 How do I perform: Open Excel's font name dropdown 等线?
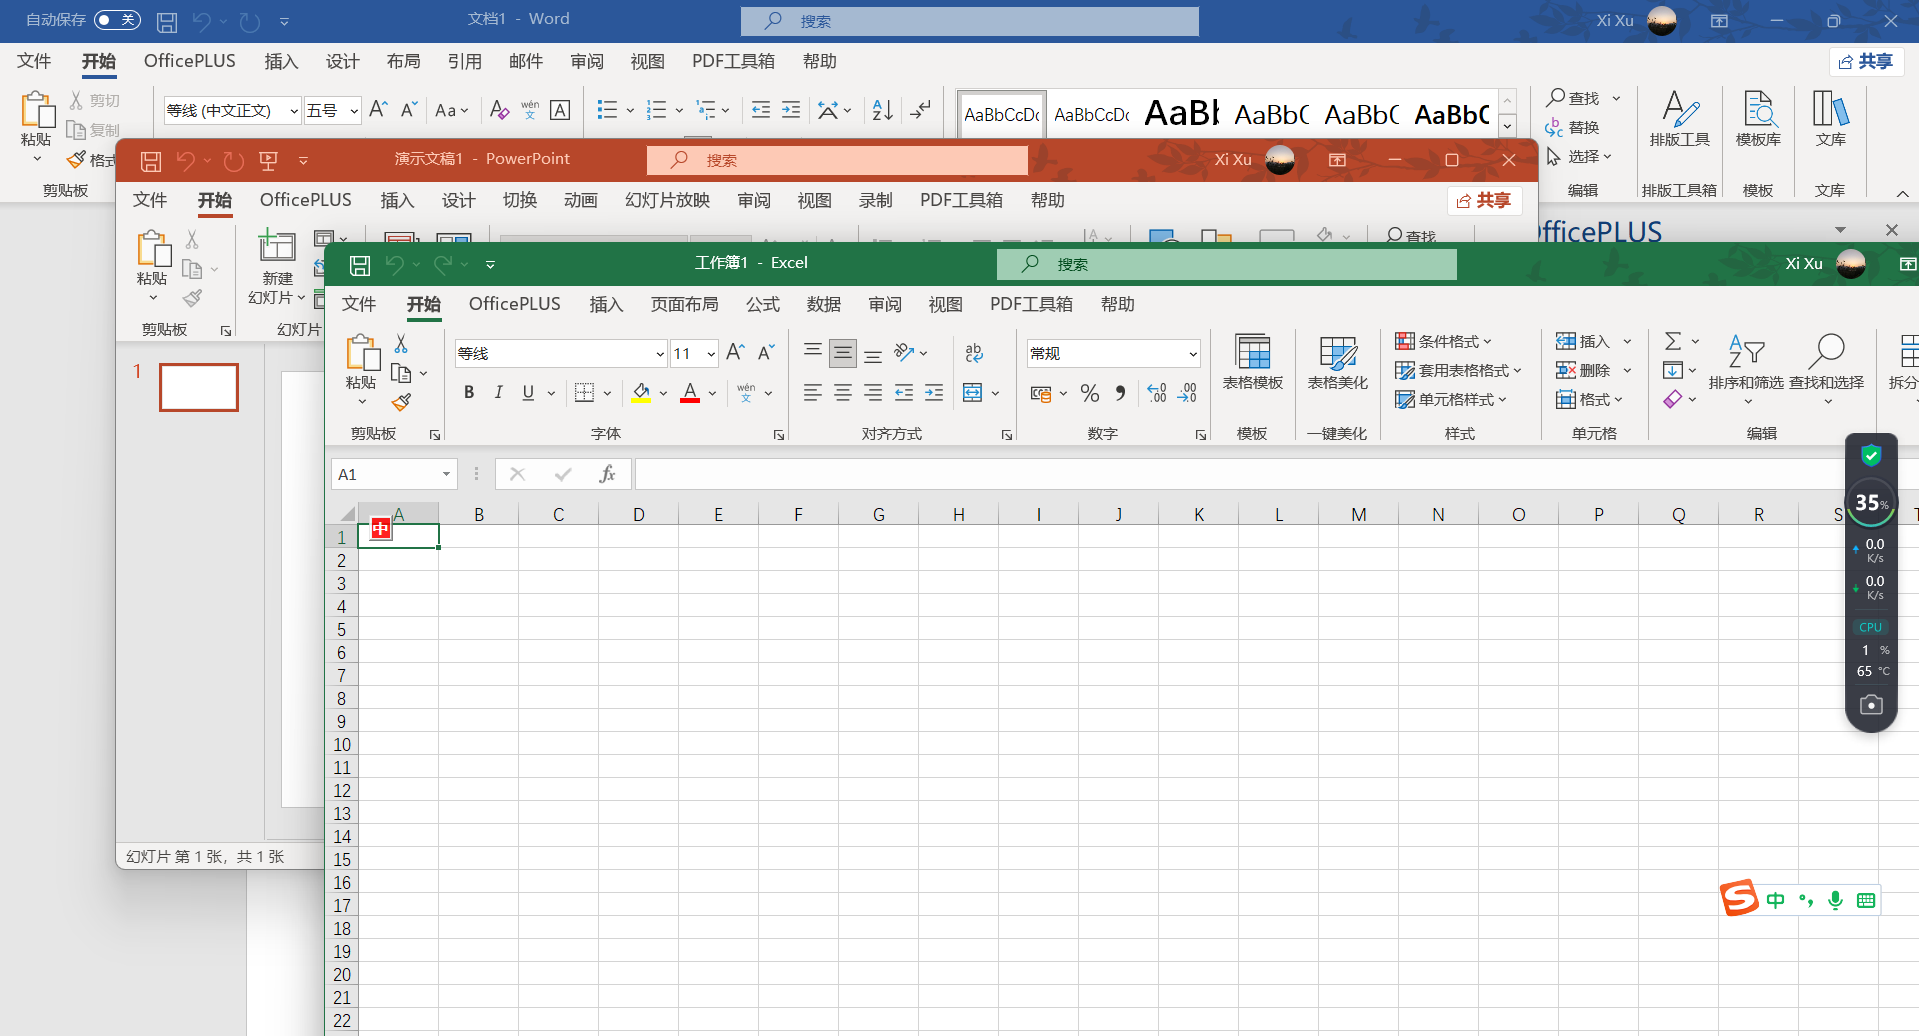point(660,354)
